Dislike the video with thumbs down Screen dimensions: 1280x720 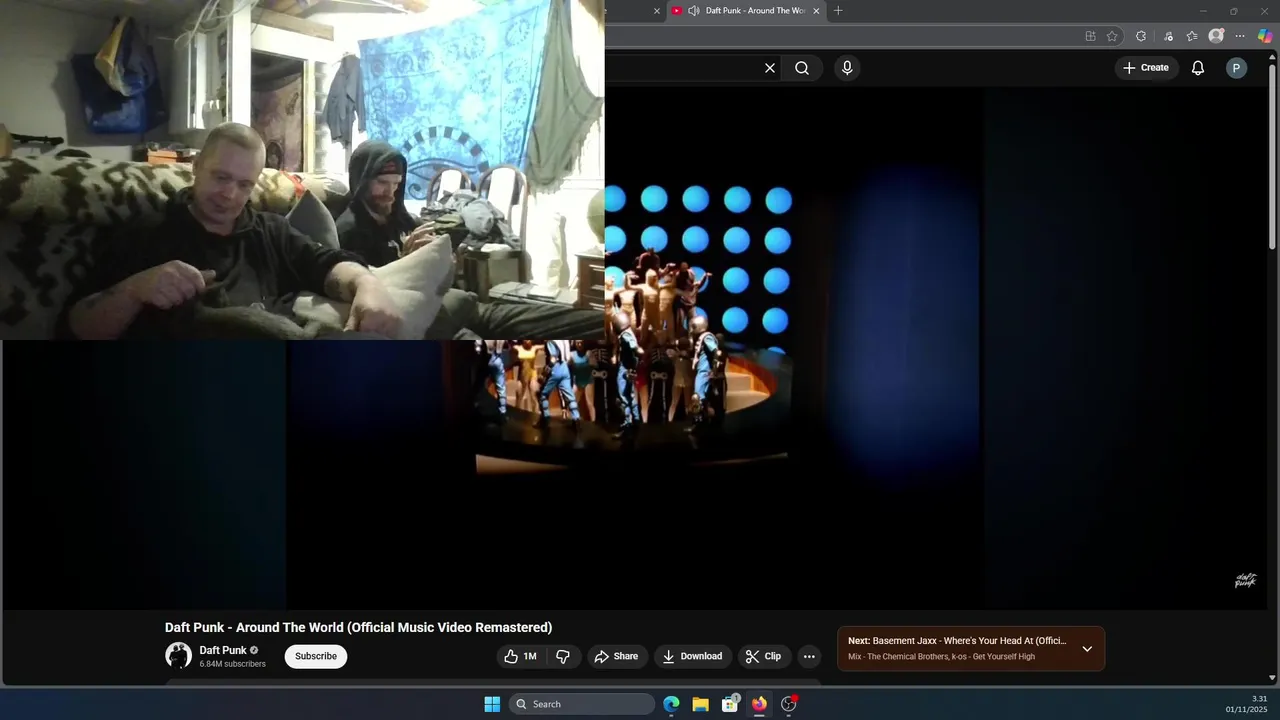[563, 657]
